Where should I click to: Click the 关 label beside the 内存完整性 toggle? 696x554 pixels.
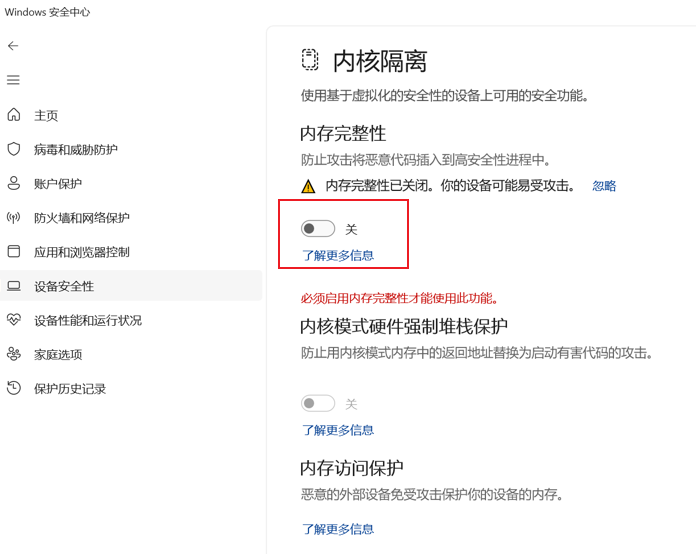tap(351, 229)
